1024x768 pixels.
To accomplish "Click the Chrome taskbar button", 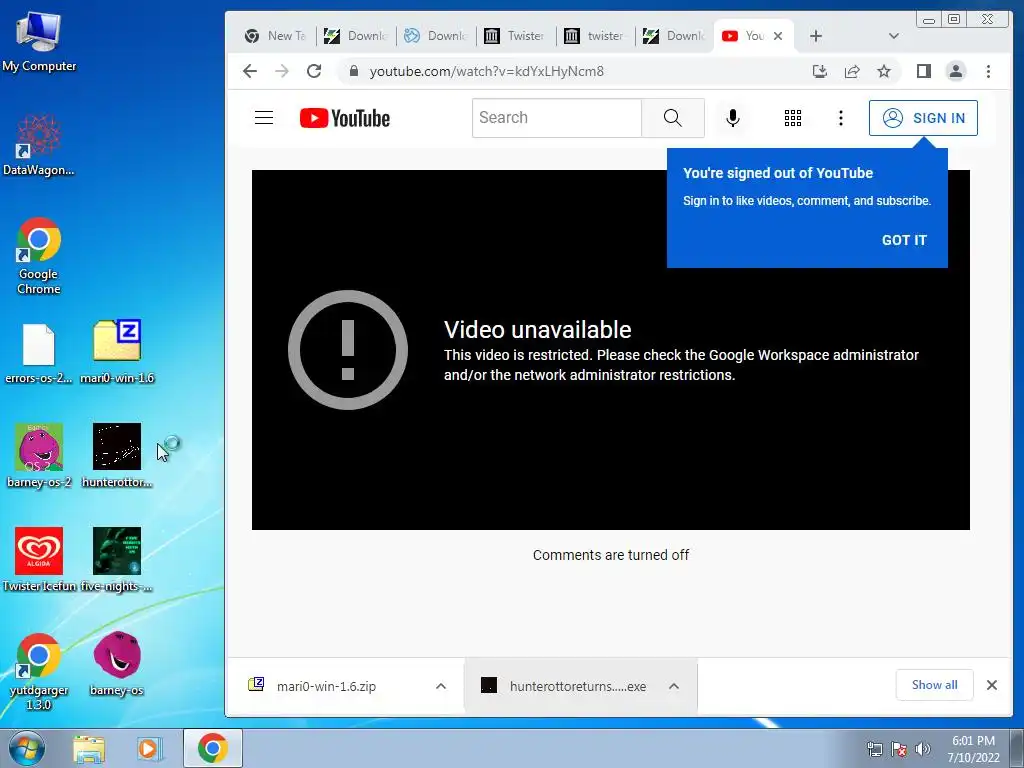I will tap(212, 748).
